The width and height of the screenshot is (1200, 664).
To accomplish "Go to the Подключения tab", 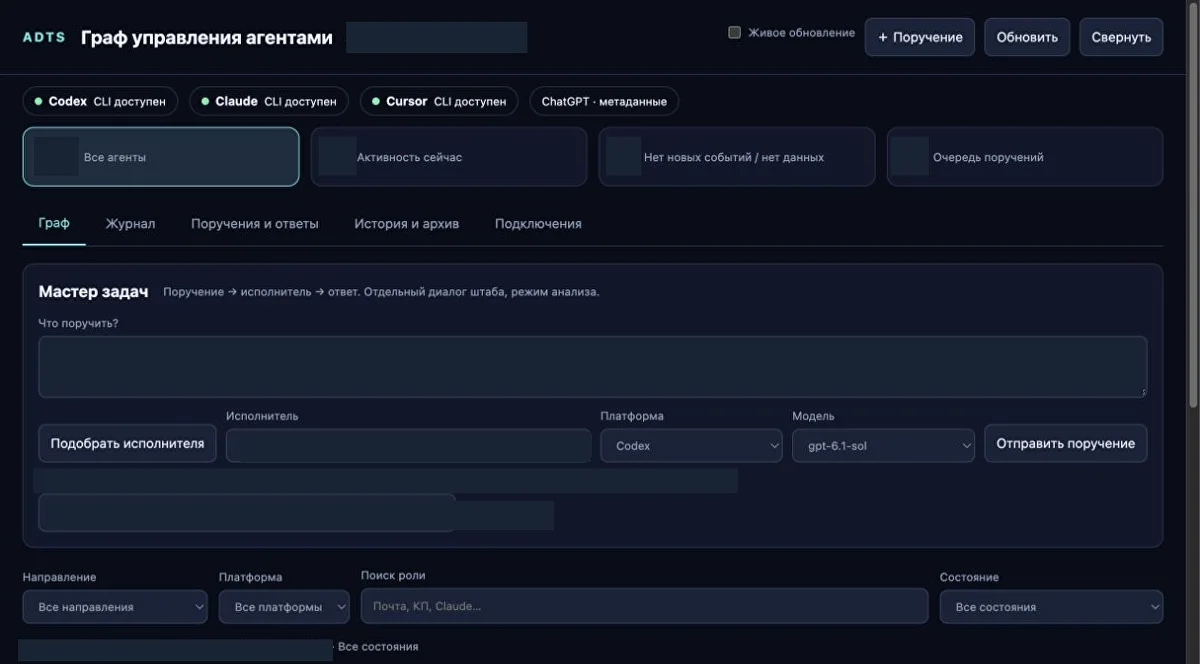I will point(538,224).
